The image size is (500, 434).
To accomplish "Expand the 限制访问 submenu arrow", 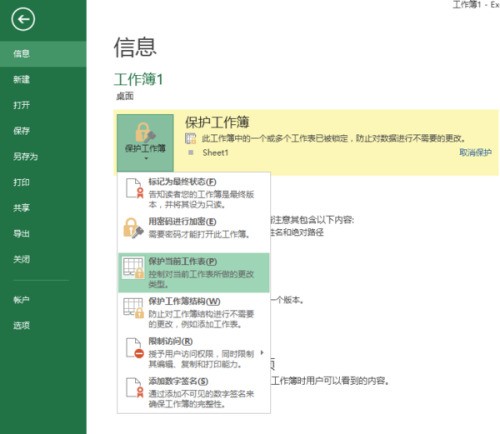I will (262, 352).
